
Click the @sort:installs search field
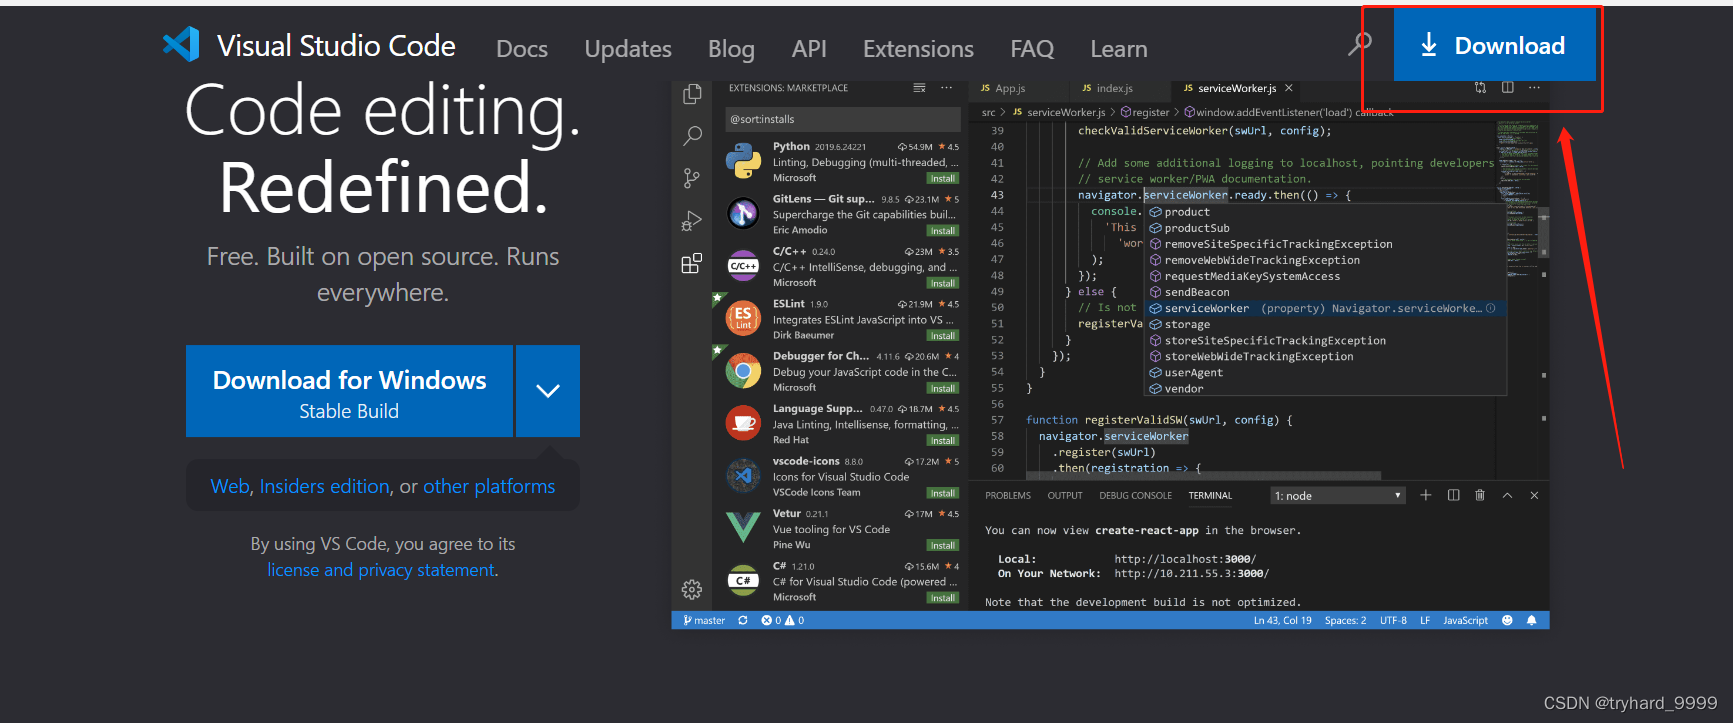(x=842, y=119)
